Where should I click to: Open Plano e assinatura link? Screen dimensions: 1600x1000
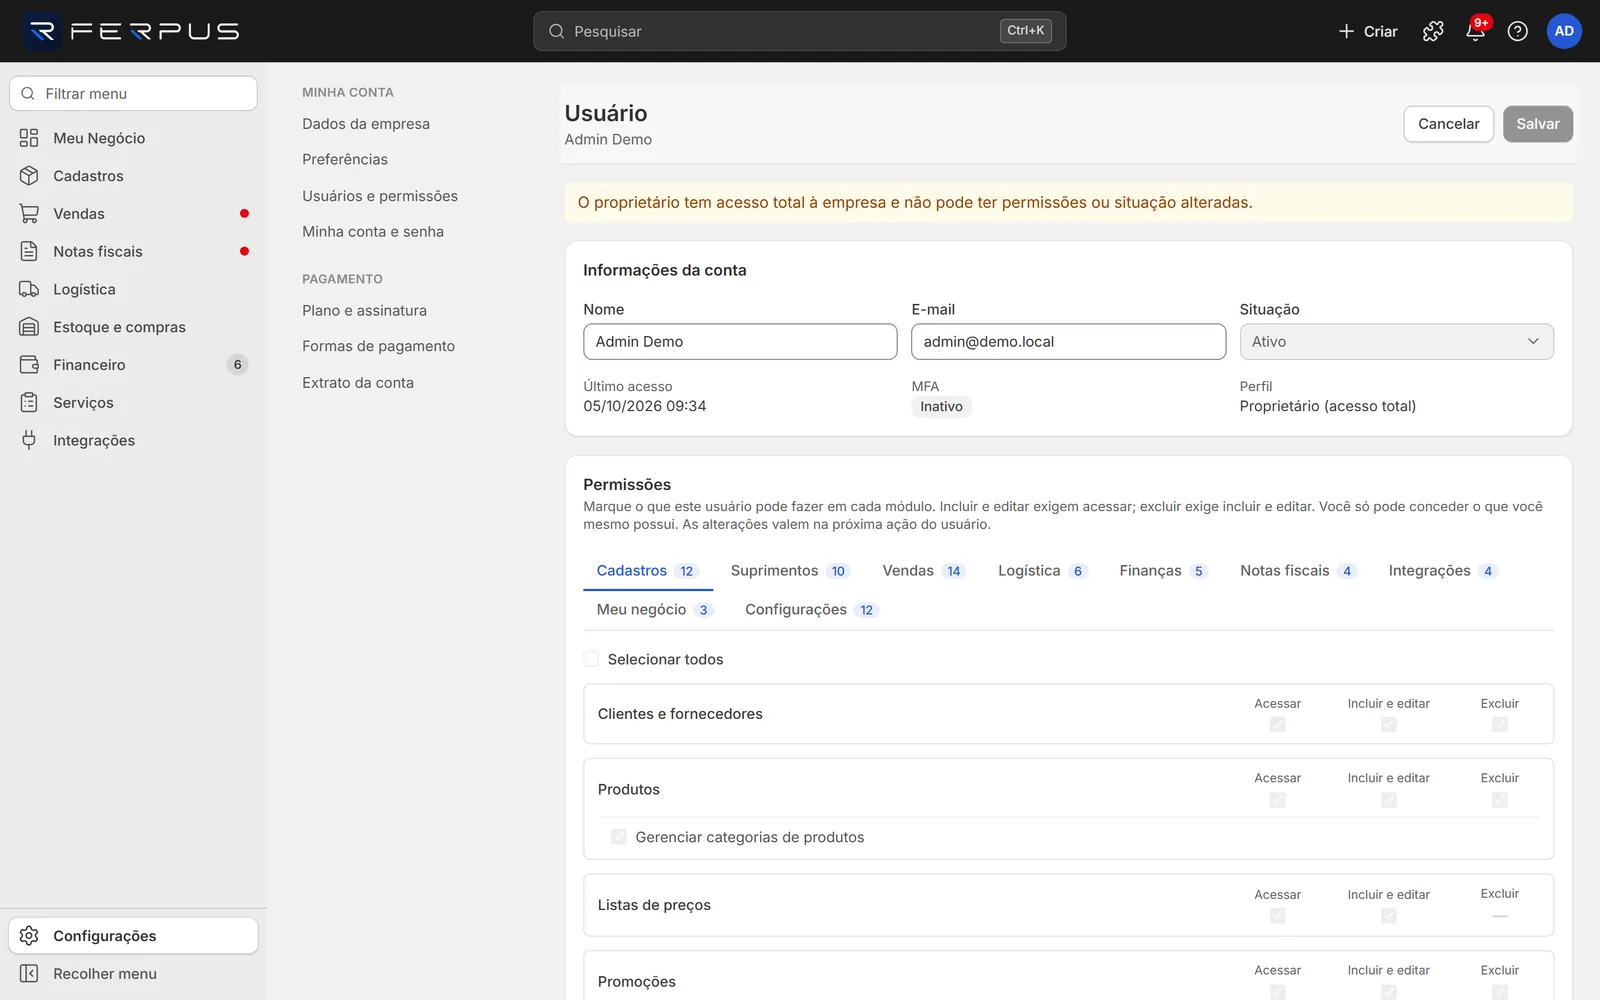point(364,311)
